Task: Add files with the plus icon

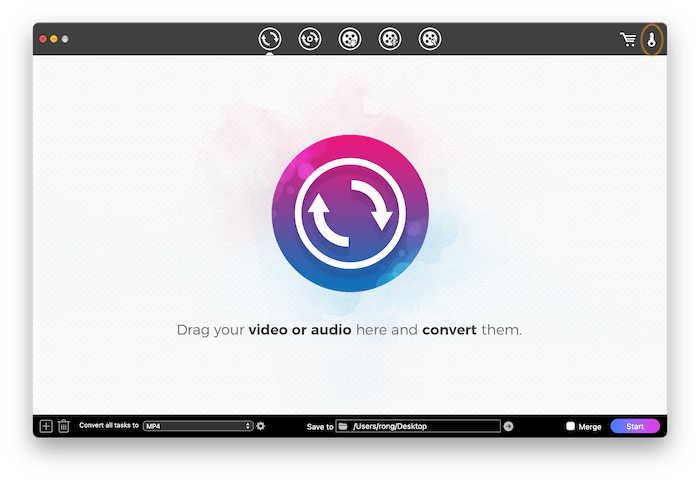Action: click(46, 426)
